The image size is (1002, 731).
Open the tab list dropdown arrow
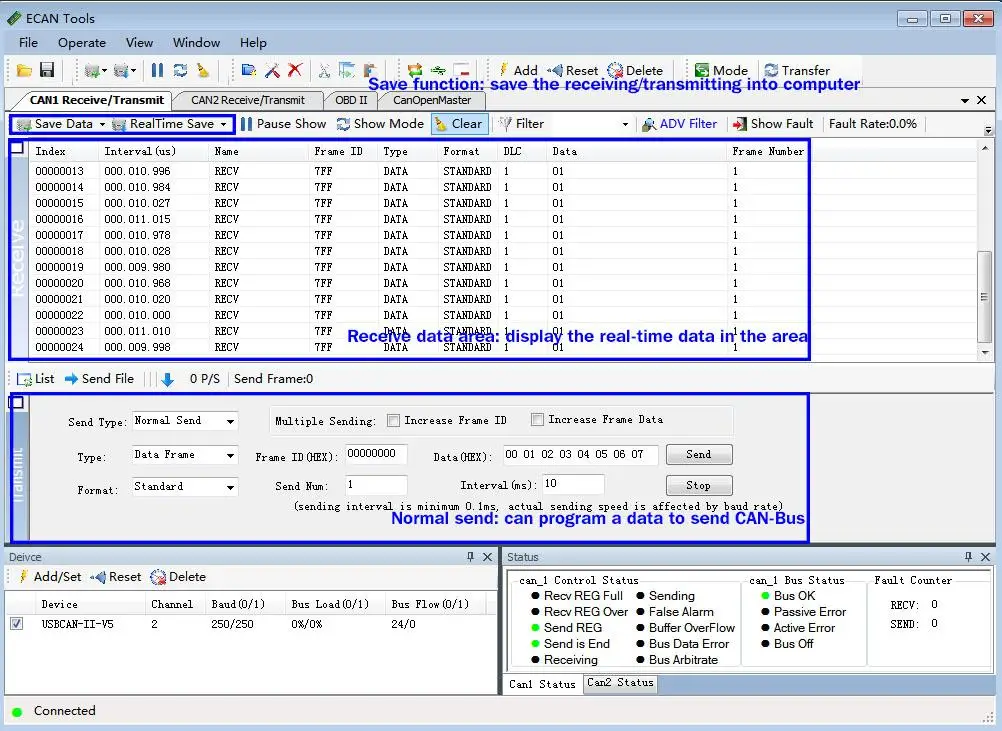tap(964, 101)
